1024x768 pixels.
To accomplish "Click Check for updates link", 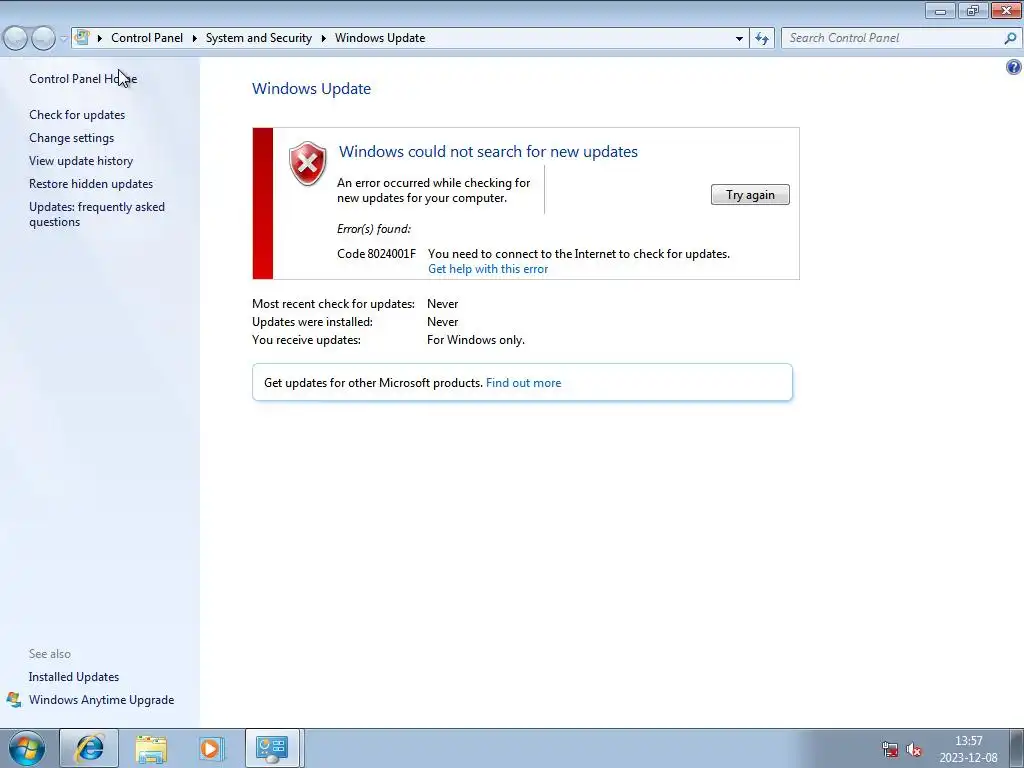I will point(77,115).
